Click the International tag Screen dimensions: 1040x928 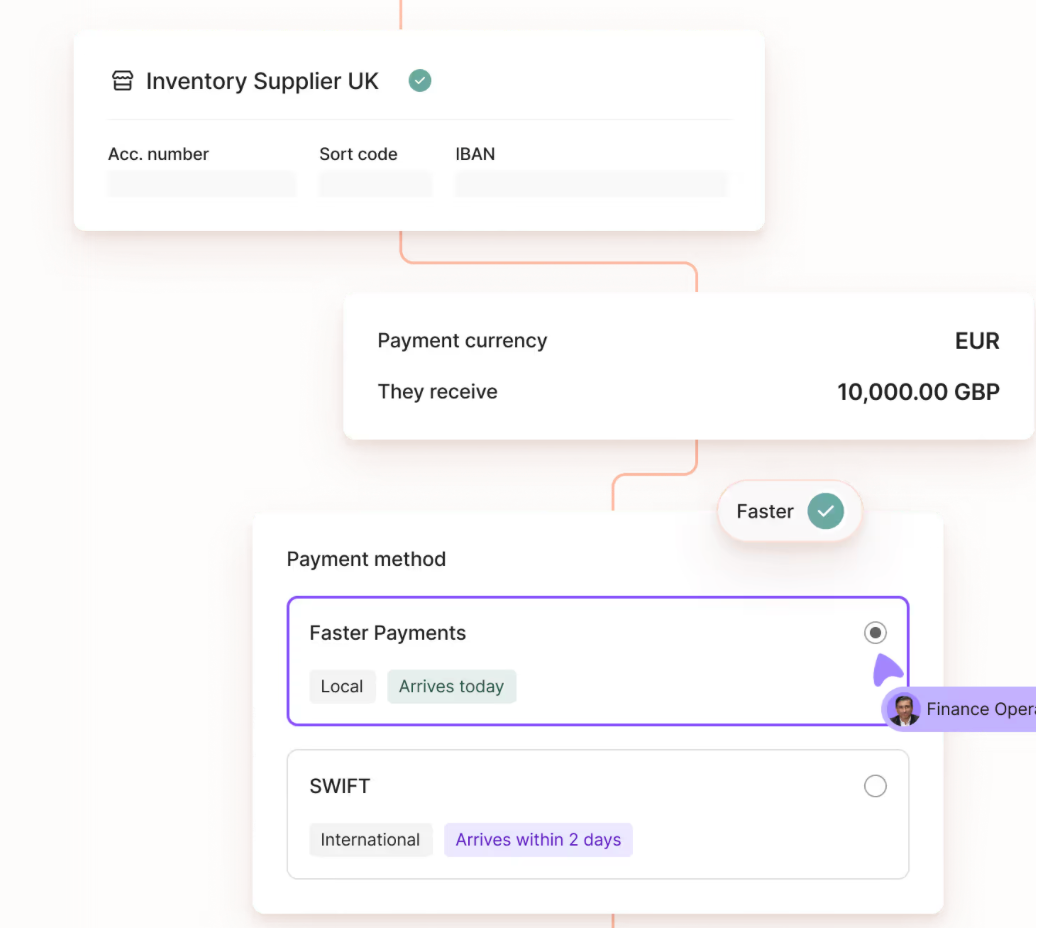370,840
